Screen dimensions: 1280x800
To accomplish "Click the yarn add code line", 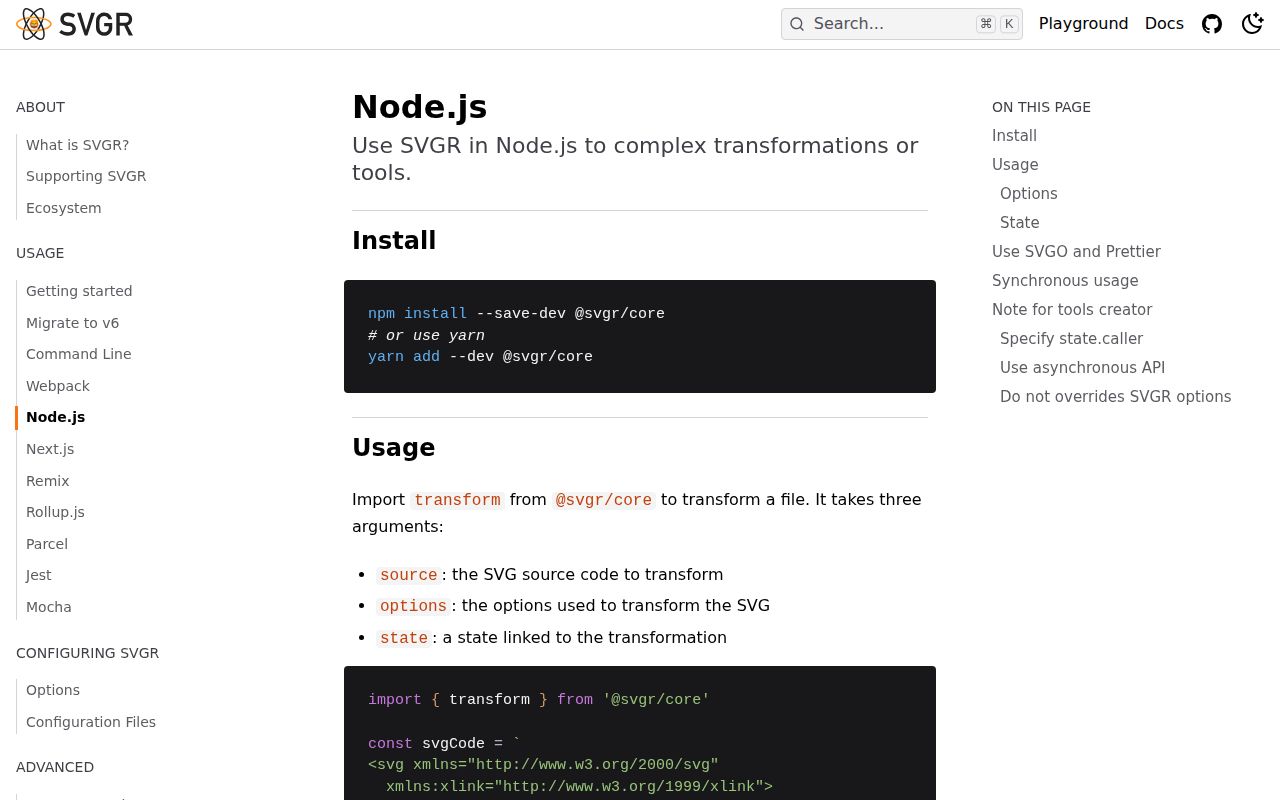I will point(480,357).
